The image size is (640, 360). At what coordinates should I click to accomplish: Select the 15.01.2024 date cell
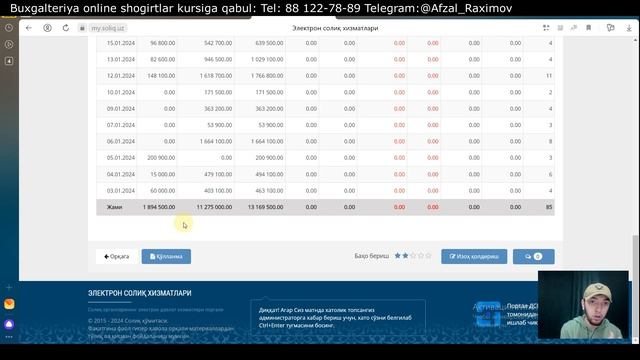(120, 43)
